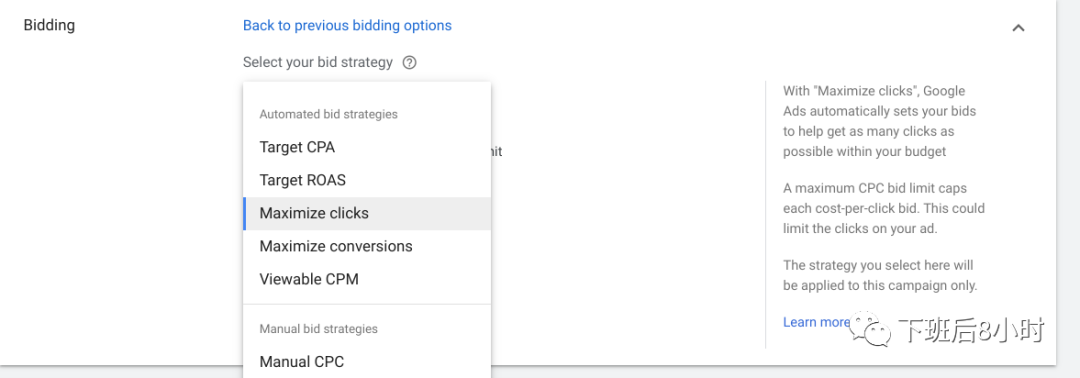The image size is (1080, 378).
Task: Click the Automated bid strategies group header
Action: tap(329, 114)
